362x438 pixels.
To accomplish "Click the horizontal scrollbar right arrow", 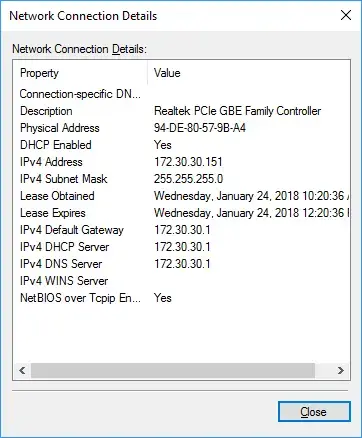I will (x=341, y=370).
